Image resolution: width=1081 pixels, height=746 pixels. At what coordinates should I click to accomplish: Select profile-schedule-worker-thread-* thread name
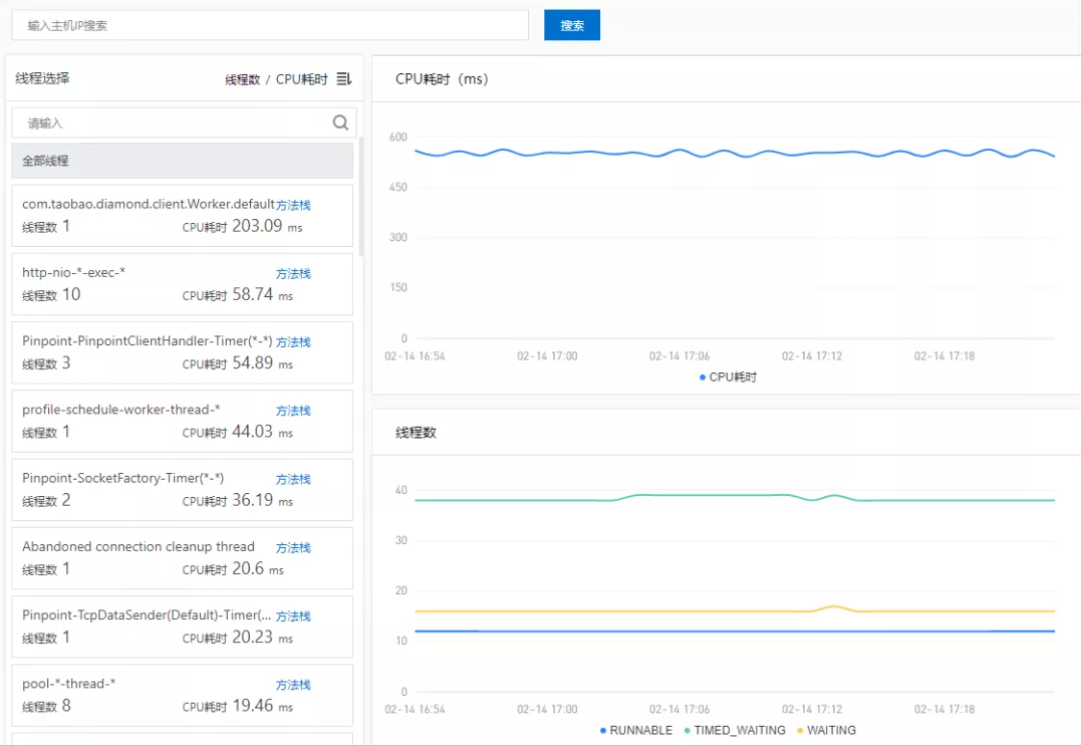[121, 410]
